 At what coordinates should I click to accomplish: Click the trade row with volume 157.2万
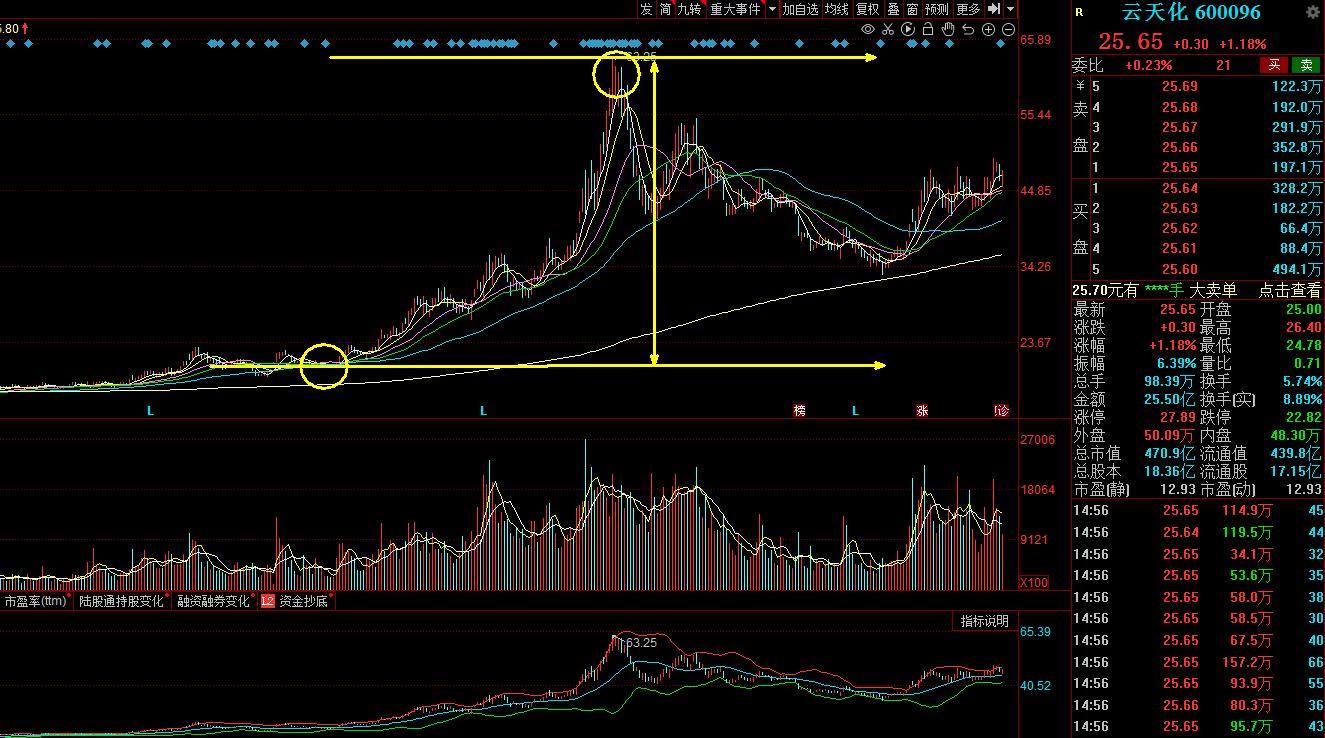coord(1198,662)
